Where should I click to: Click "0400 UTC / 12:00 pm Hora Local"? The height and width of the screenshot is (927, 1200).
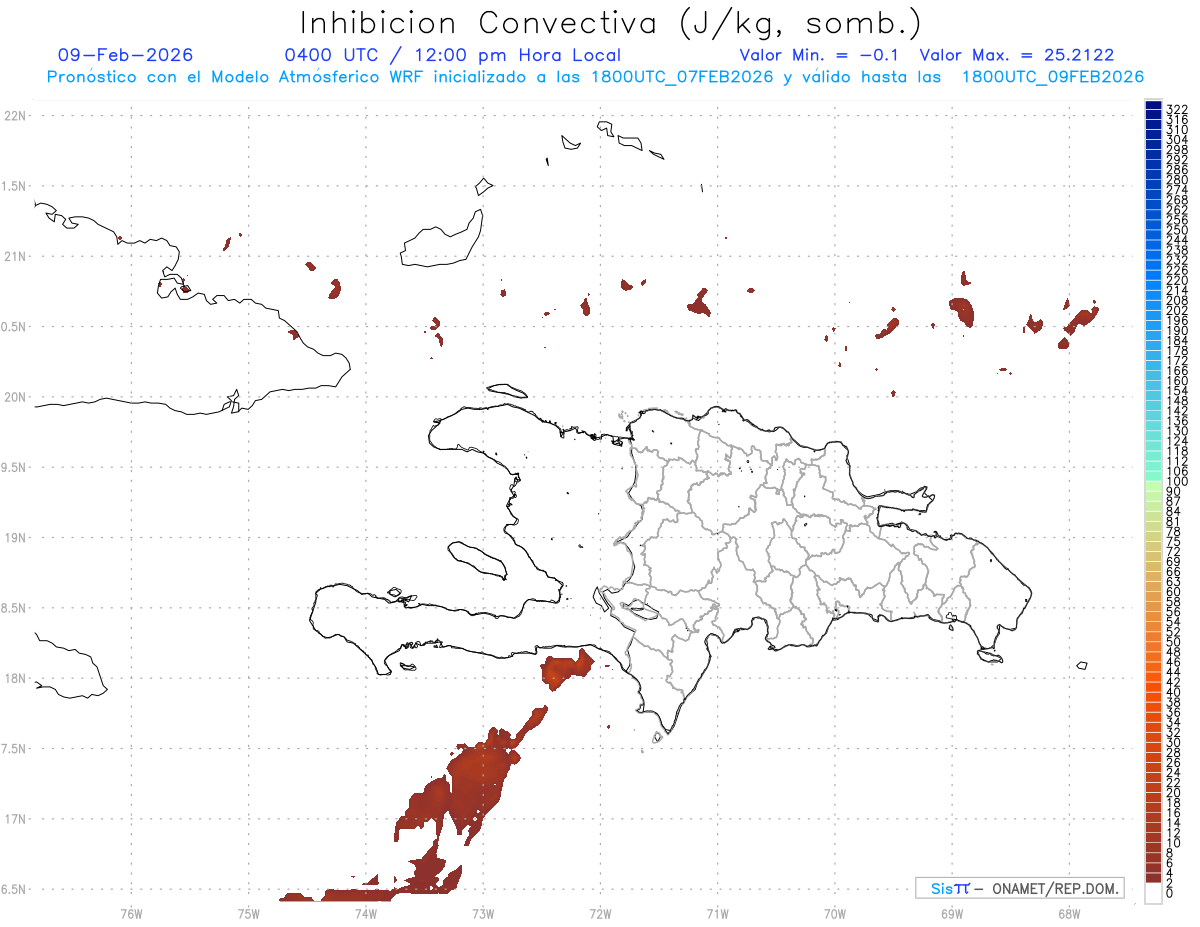452,55
